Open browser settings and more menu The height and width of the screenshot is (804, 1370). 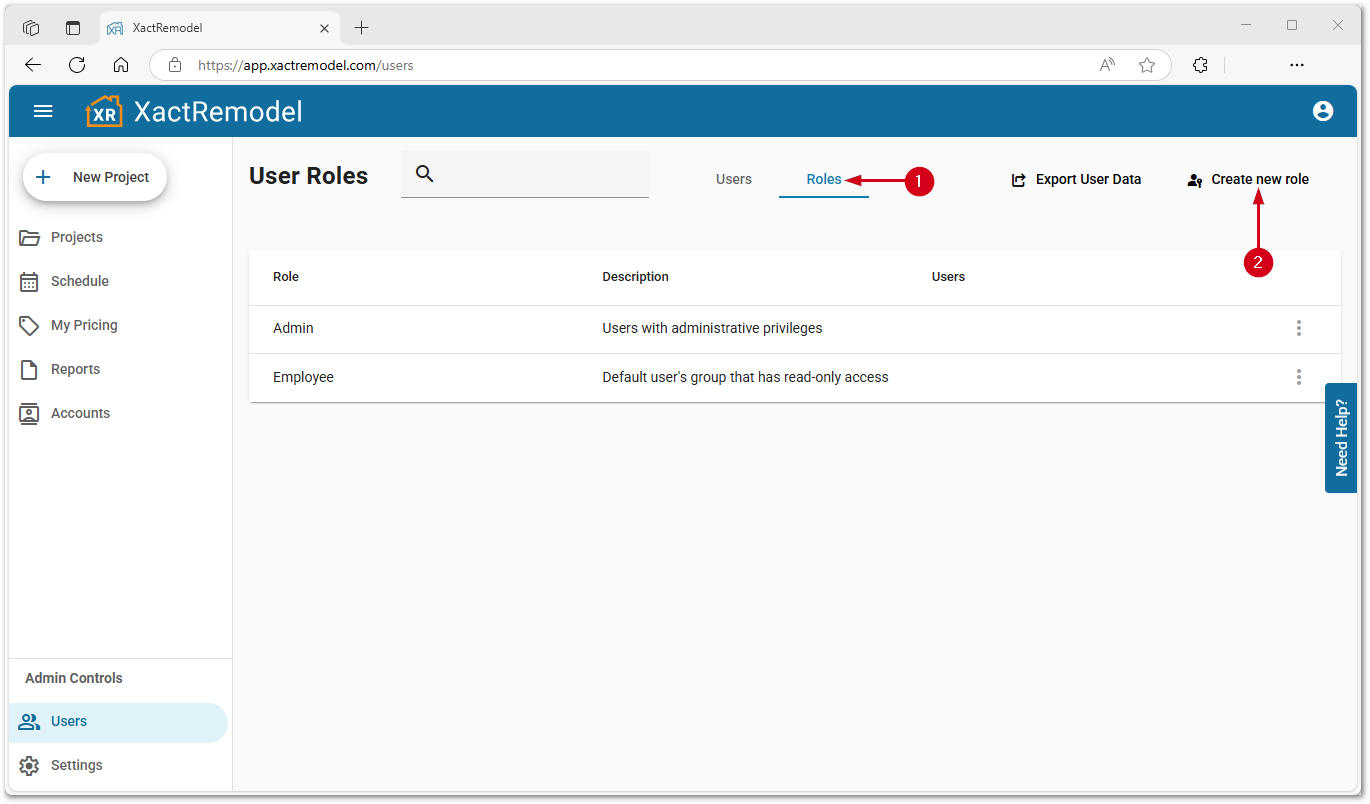1296,65
